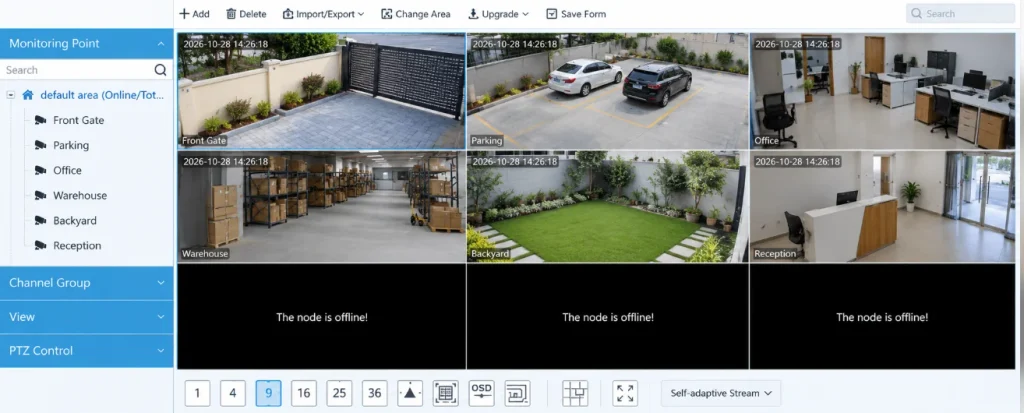Select Office camera in tree

click(67, 171)
